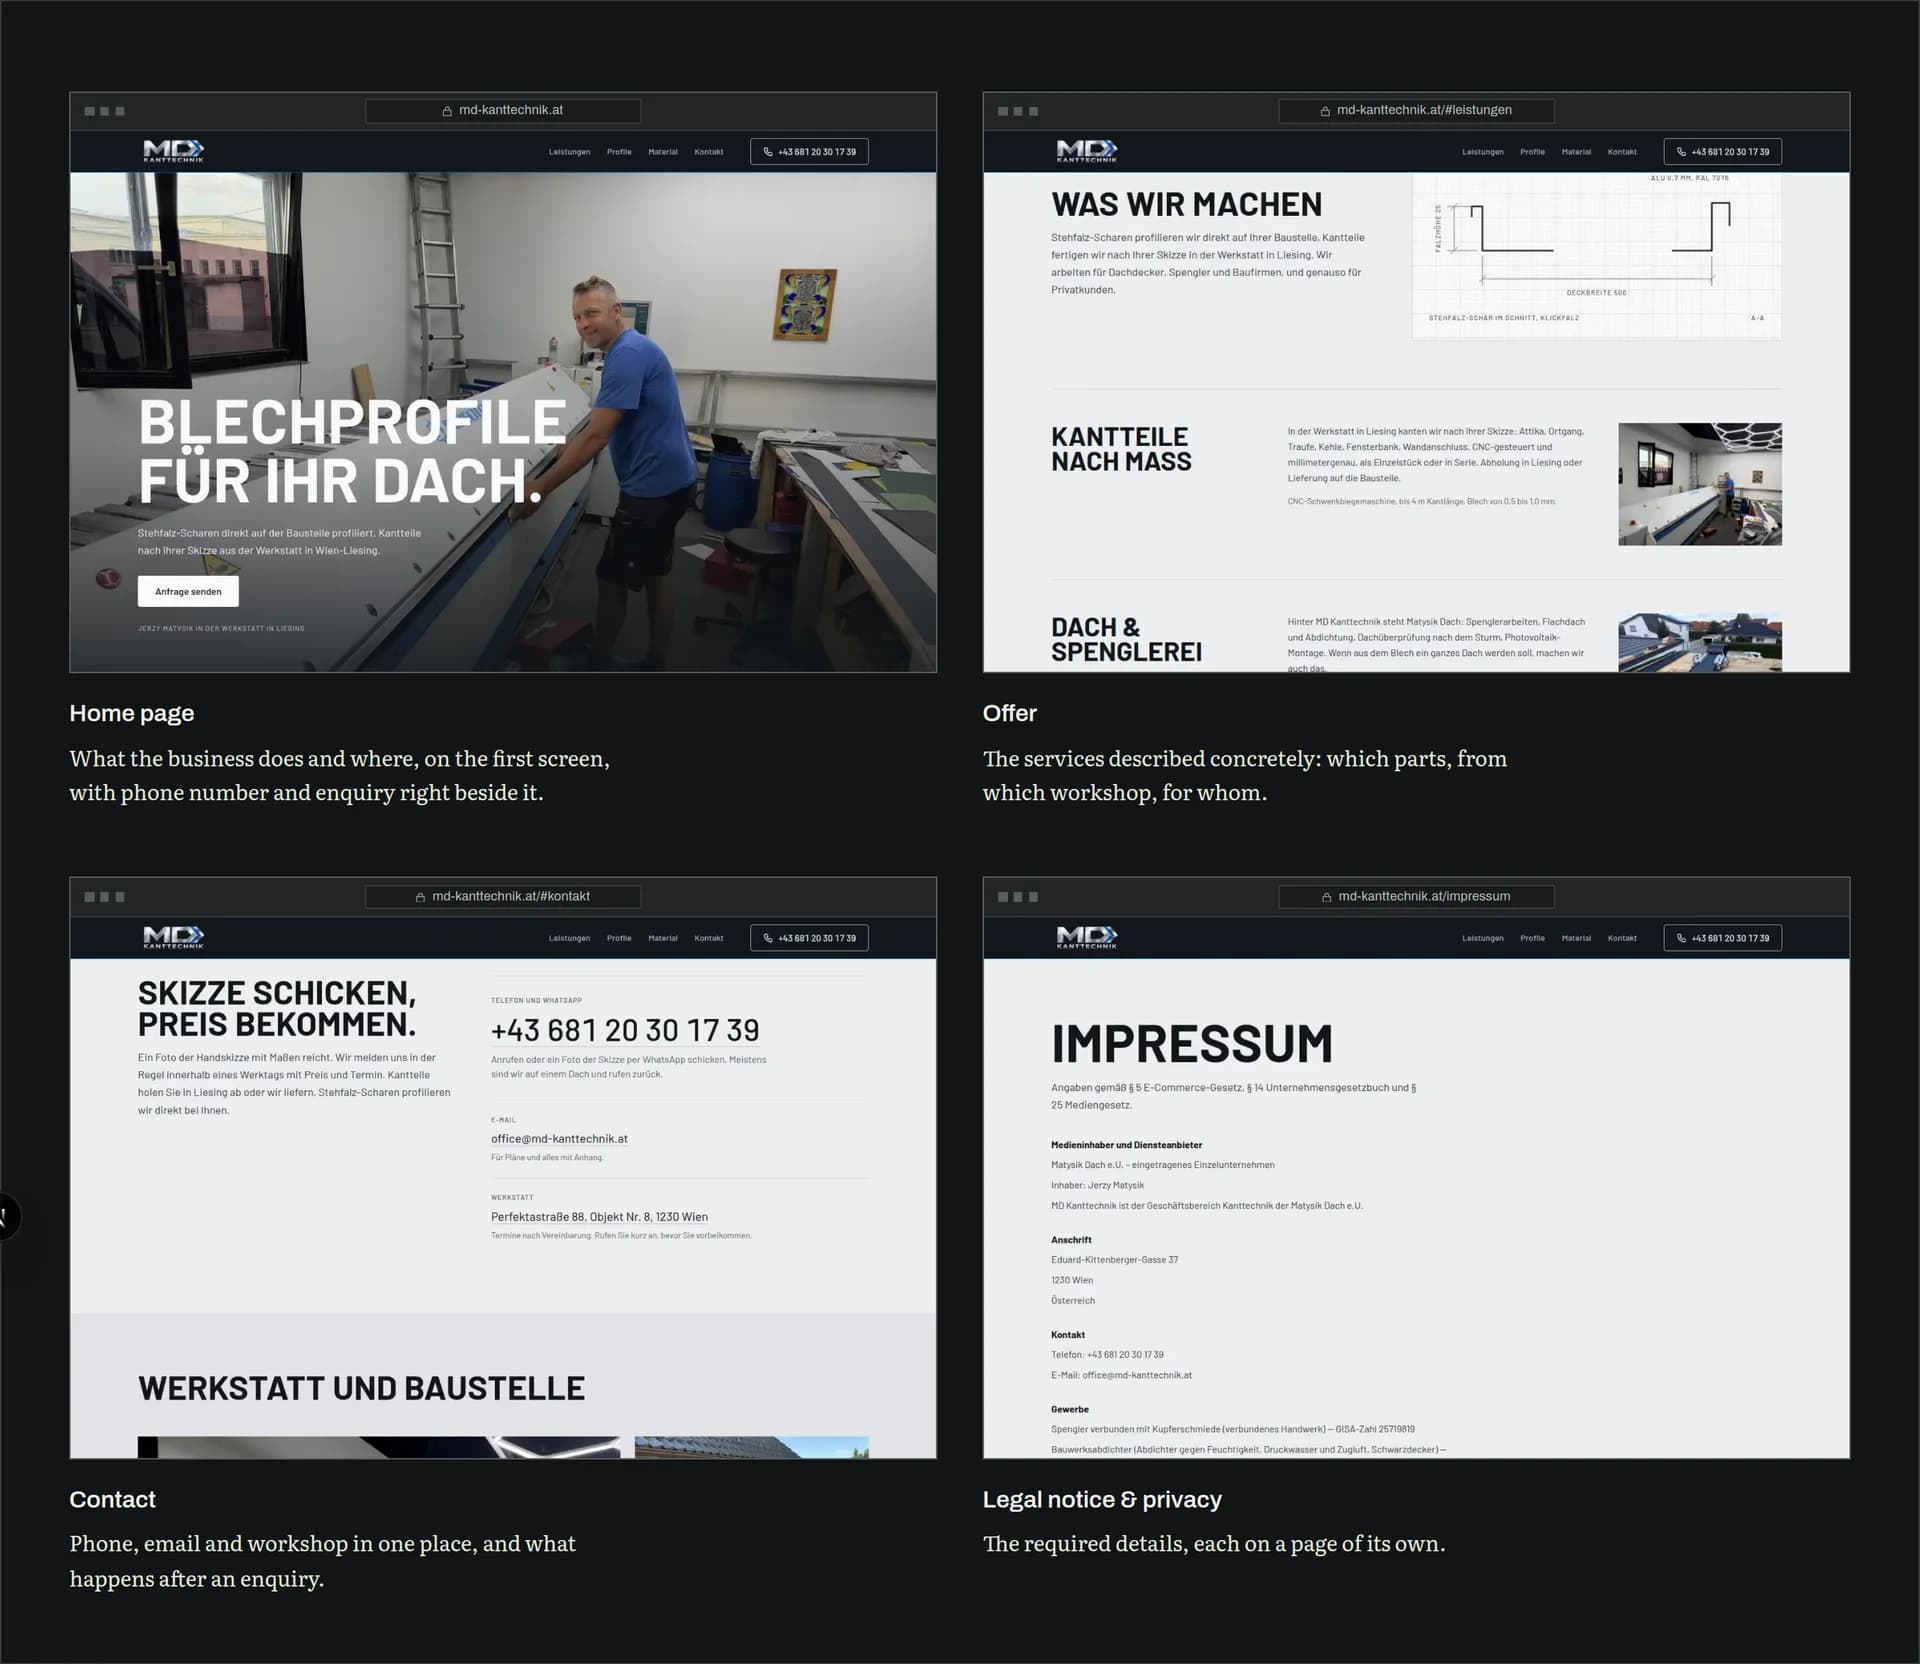Click the Home page caption heading
This screenshot has width=1920, height=1664.
[132, 713]
